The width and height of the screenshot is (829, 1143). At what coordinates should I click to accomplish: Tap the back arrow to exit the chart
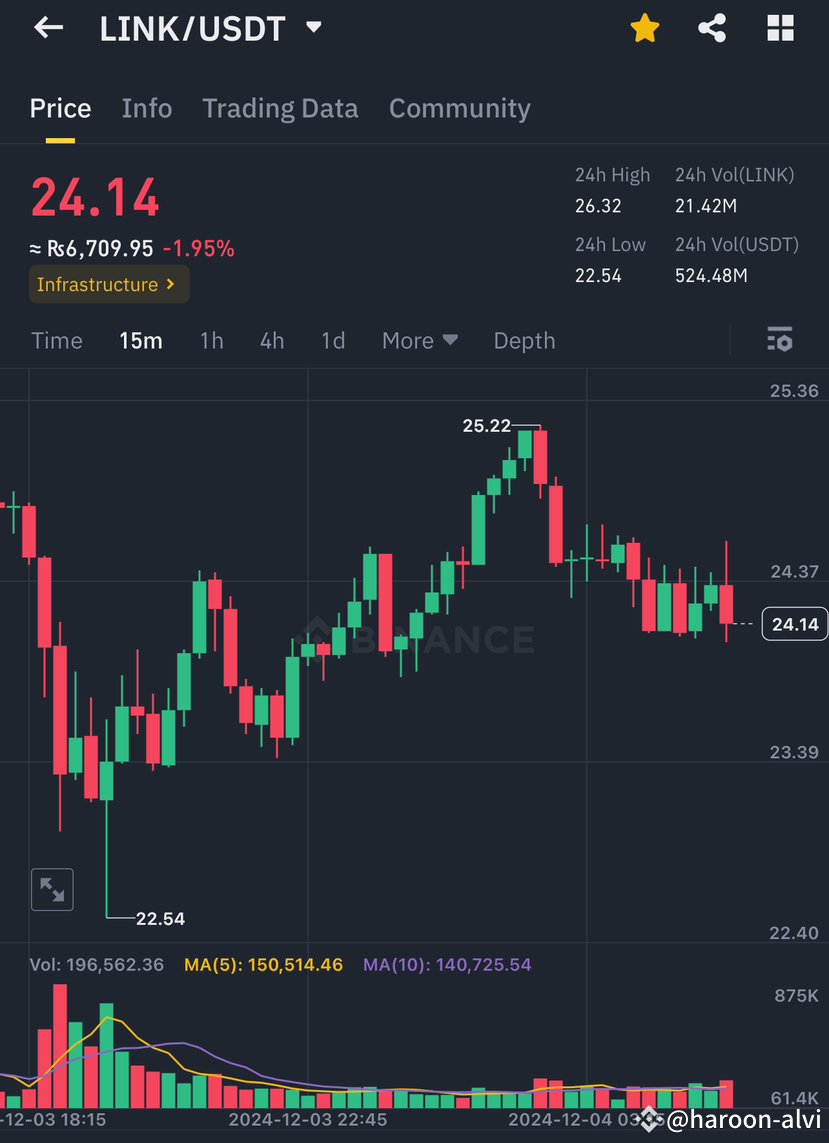(47, 28)
